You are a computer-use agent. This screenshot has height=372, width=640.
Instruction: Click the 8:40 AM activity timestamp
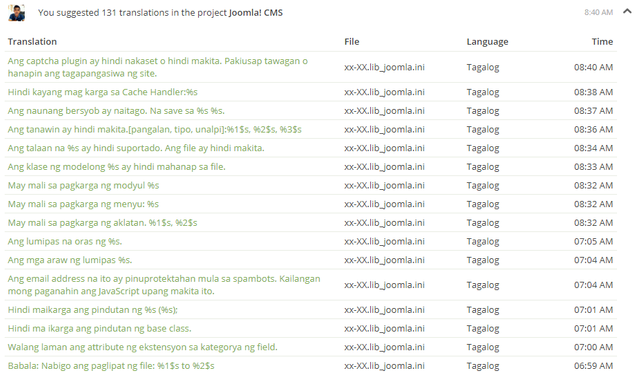click(598, 12)
